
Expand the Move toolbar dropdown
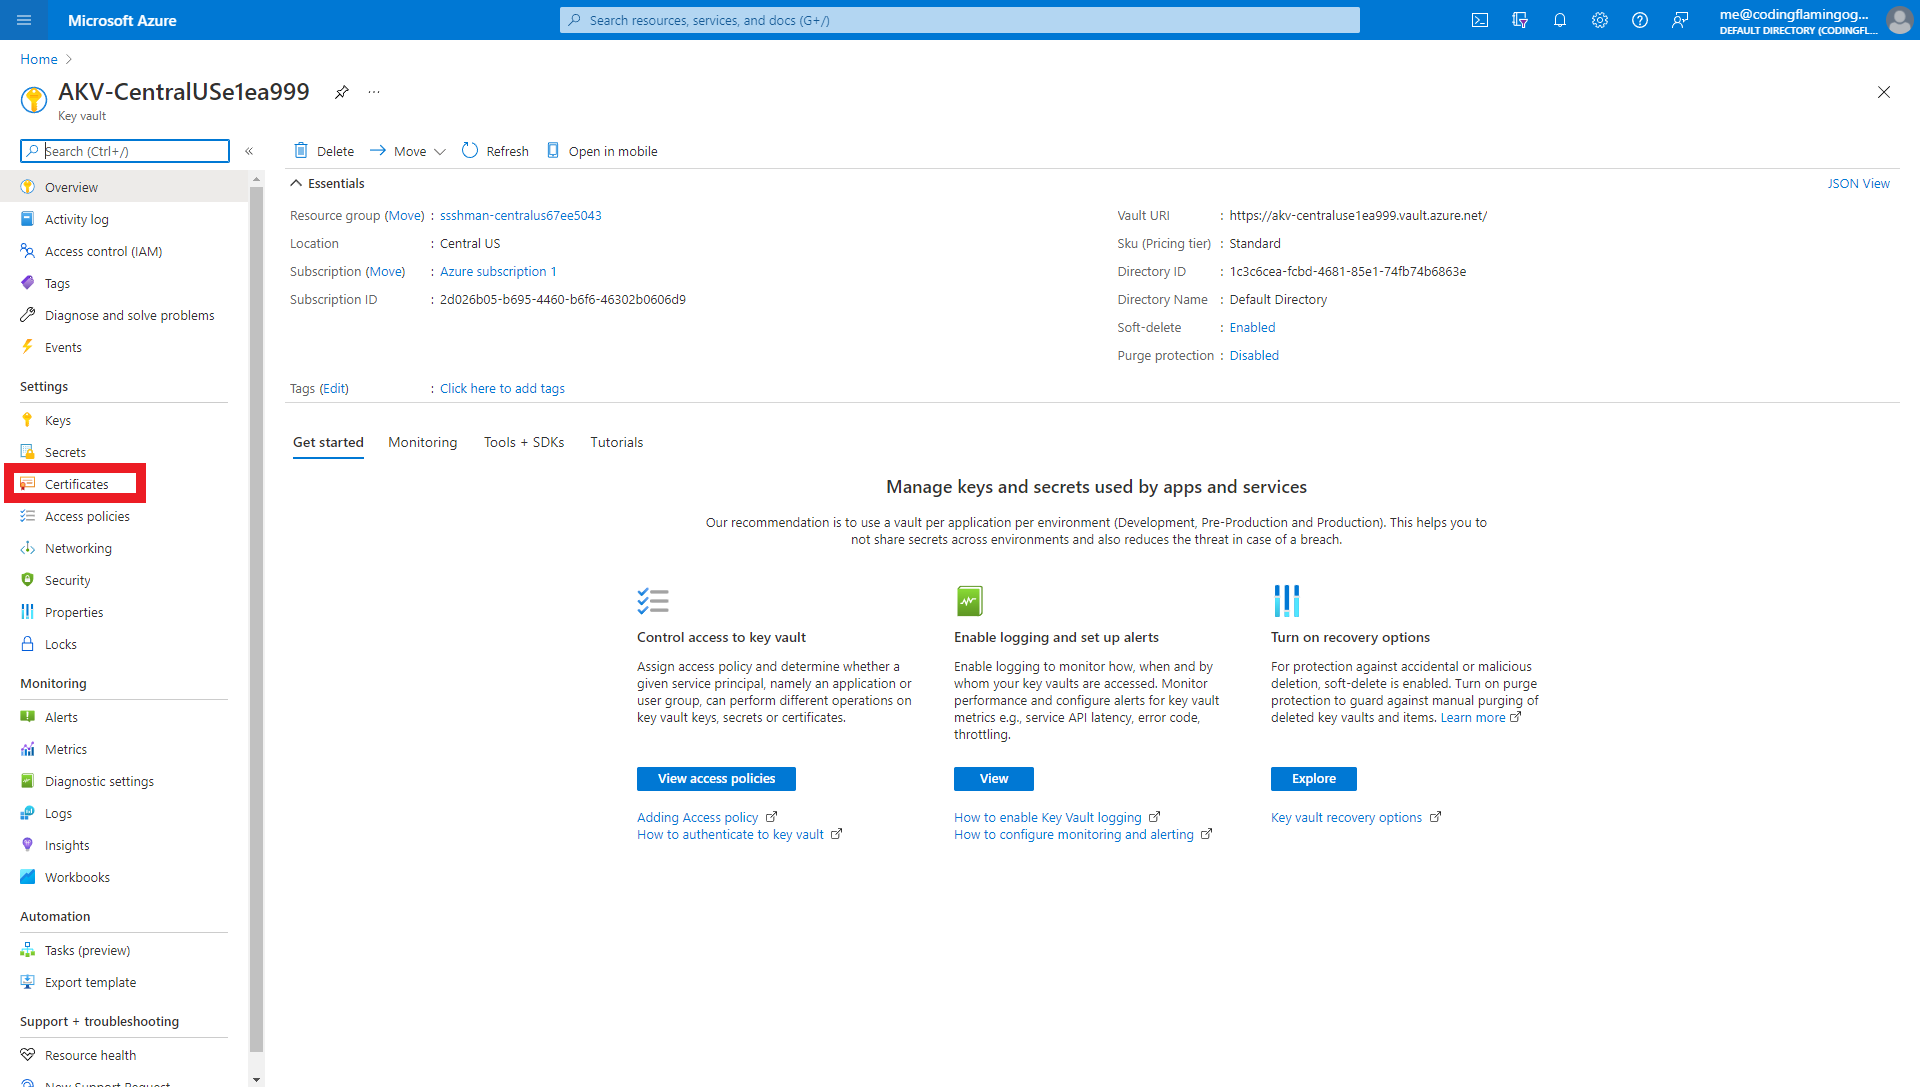tap(439, 150)
